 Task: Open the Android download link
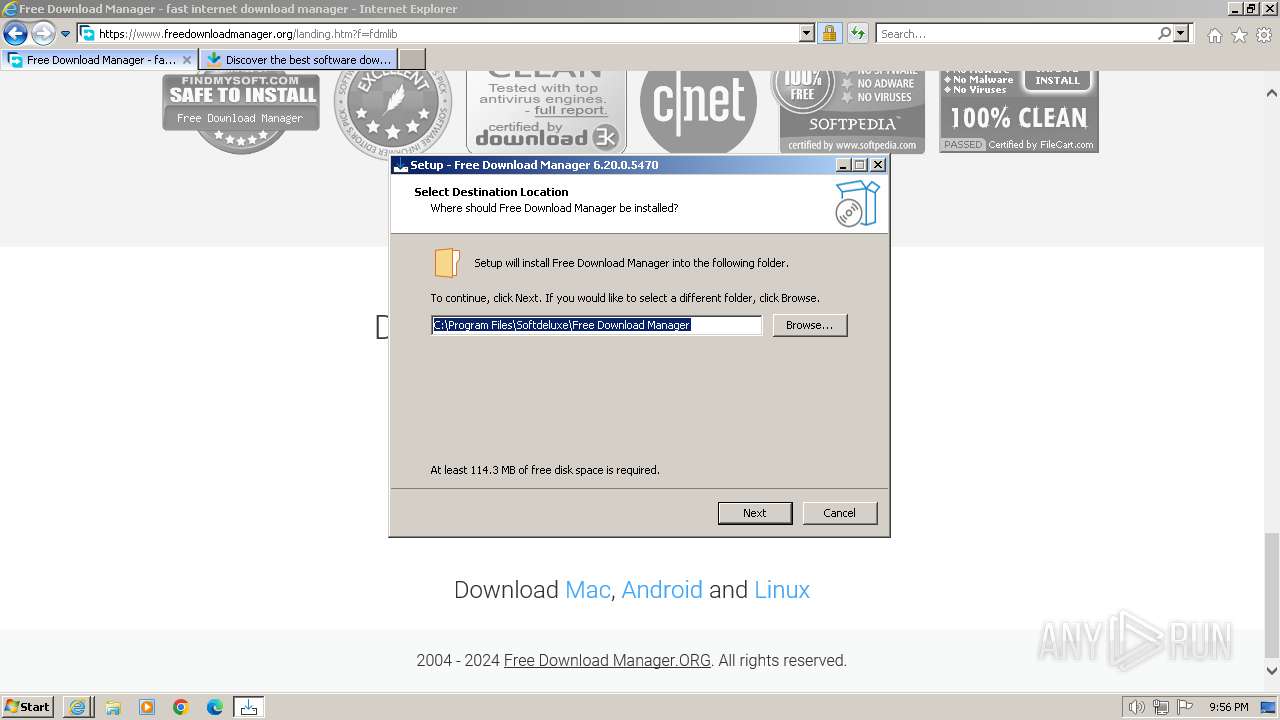coord(662,590)
